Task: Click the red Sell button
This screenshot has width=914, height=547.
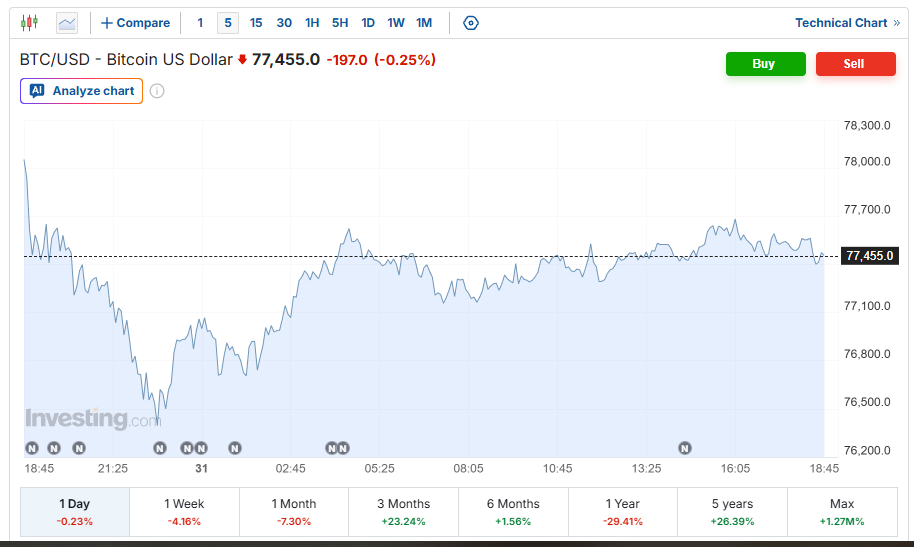Action: pos(855,64)
